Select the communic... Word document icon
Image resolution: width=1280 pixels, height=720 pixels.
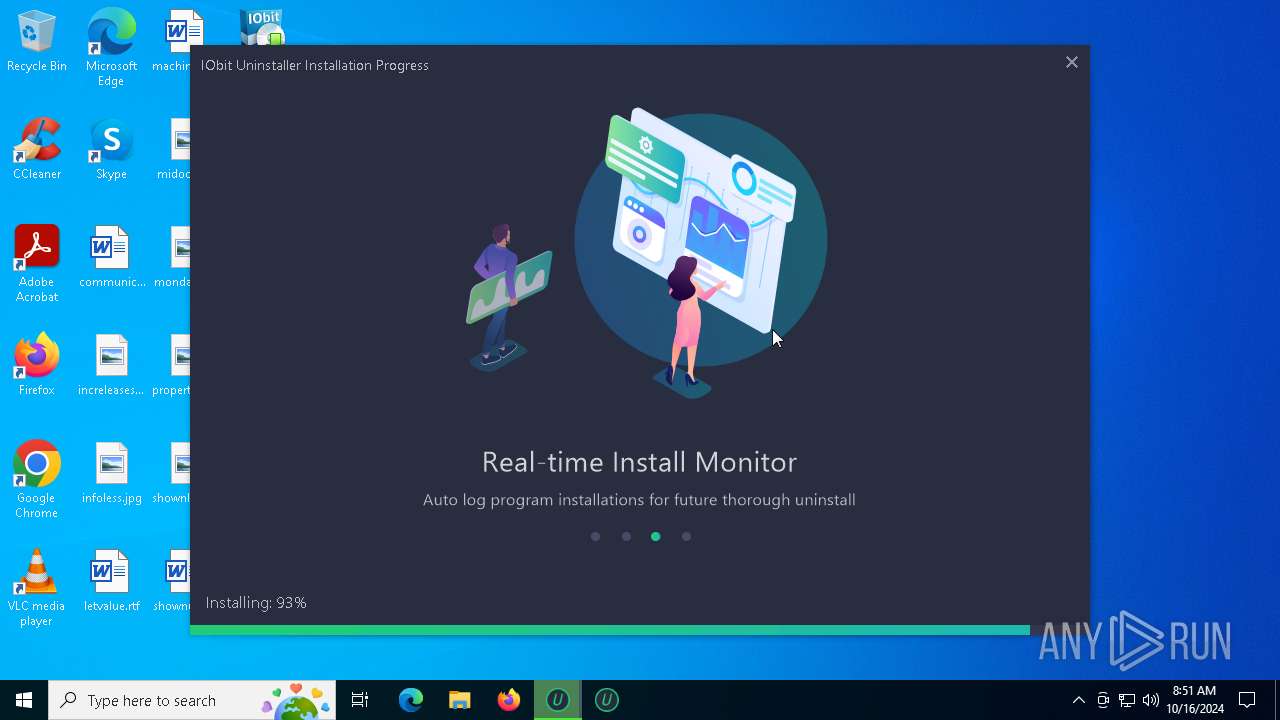click(111, 258)
